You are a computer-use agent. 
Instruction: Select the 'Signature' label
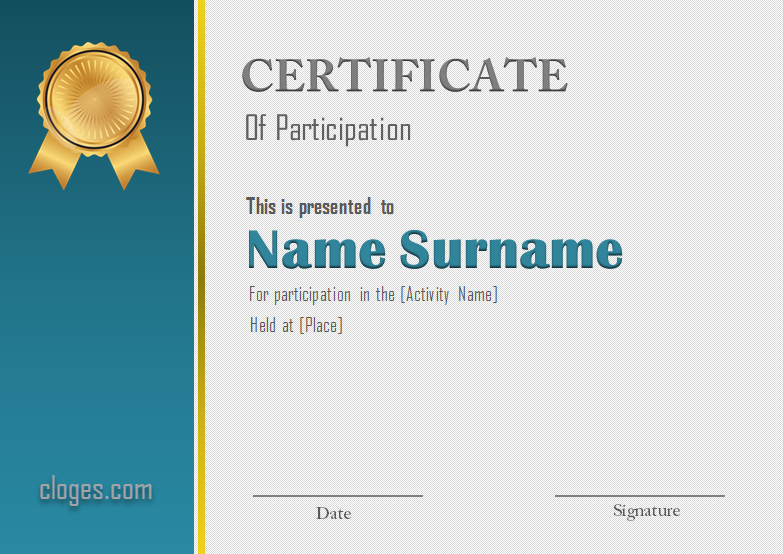[x=646, y=511]
